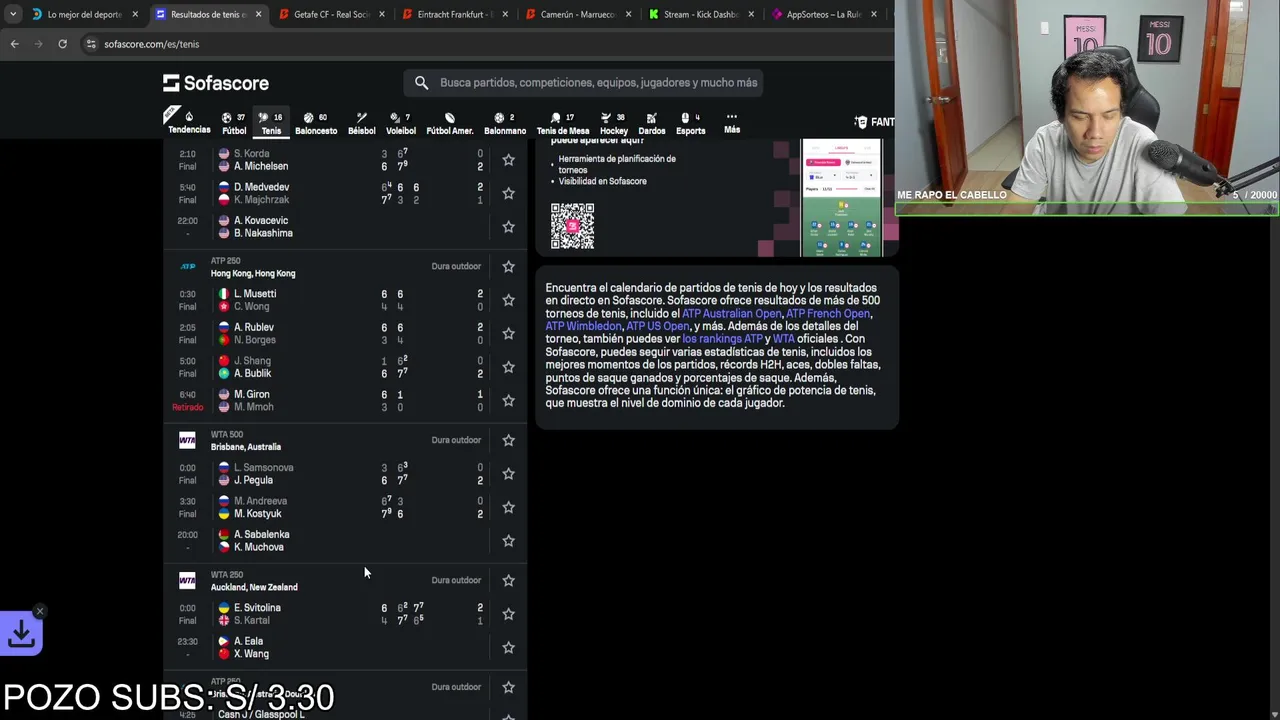The width and height of the screenshot is (1280, 720).
Task: Switch to Camerún - Marruecos tab
Action: pos(577,14)
